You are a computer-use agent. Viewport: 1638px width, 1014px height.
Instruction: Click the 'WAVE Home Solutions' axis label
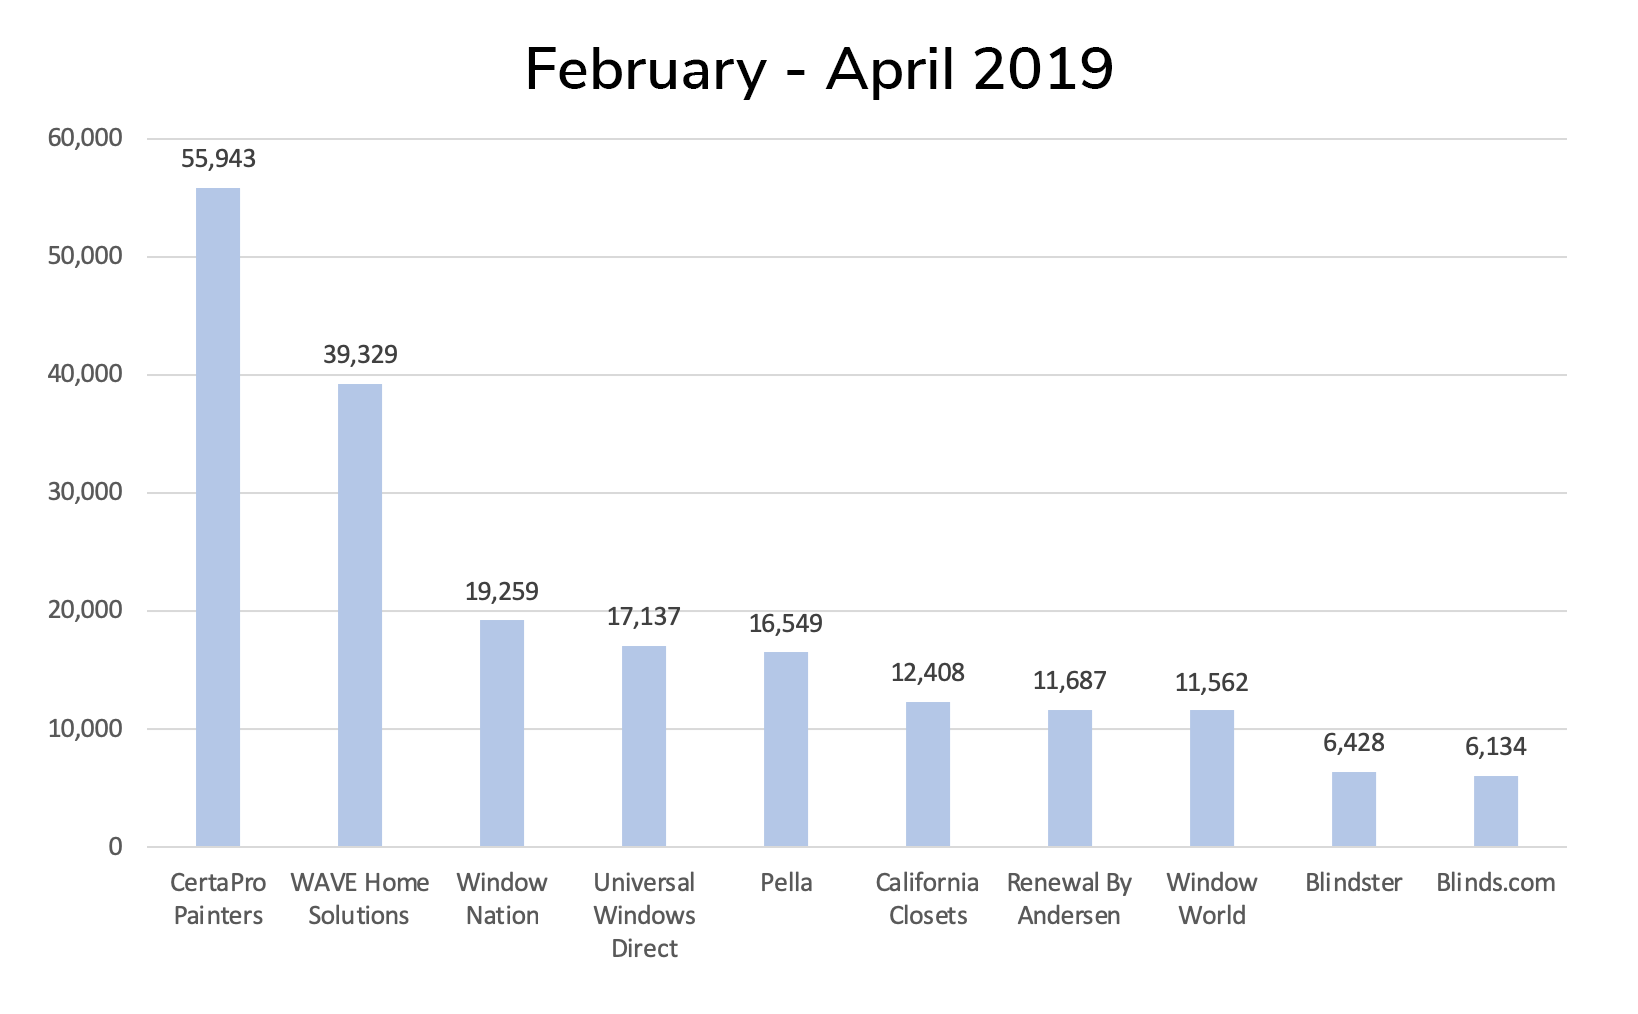click(360, 899)
